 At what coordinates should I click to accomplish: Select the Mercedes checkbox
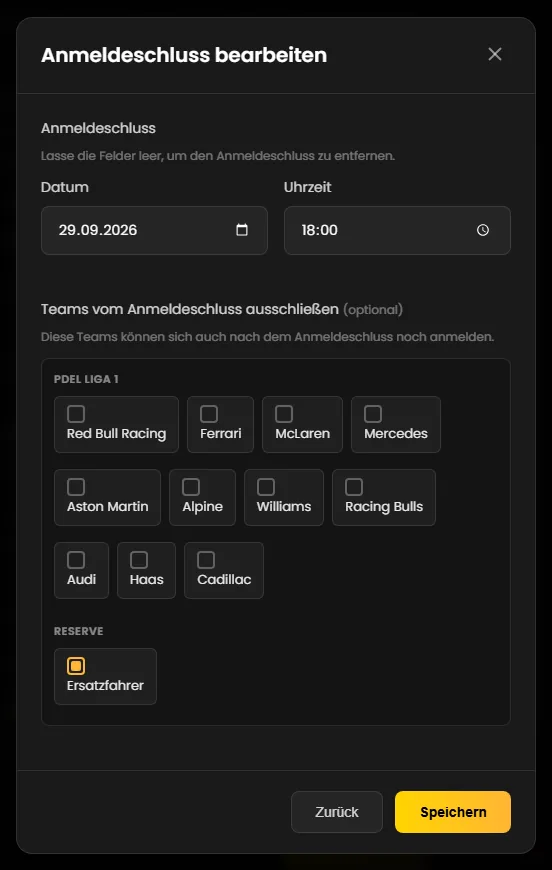click(373, 414)
